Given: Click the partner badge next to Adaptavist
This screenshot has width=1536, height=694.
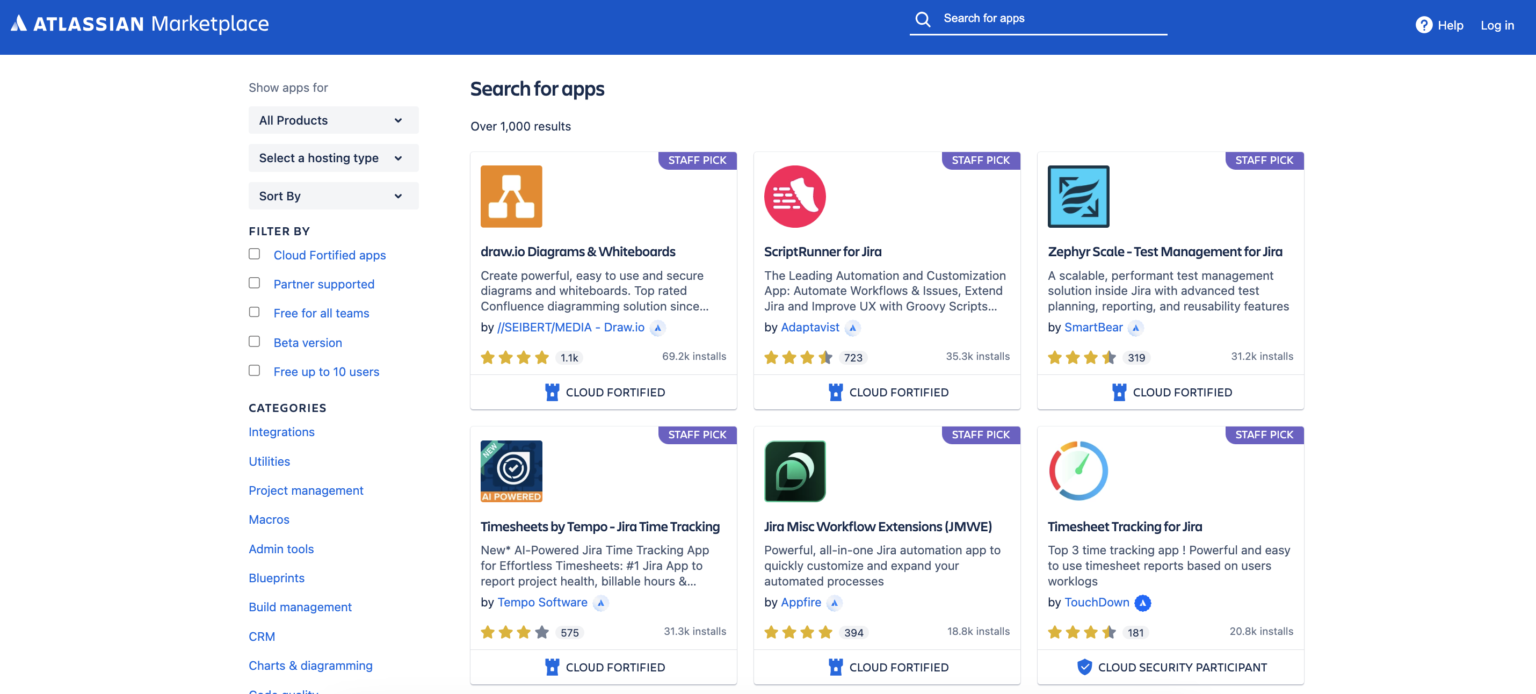Looking at the screenshot, I should [x=852, y=328].
